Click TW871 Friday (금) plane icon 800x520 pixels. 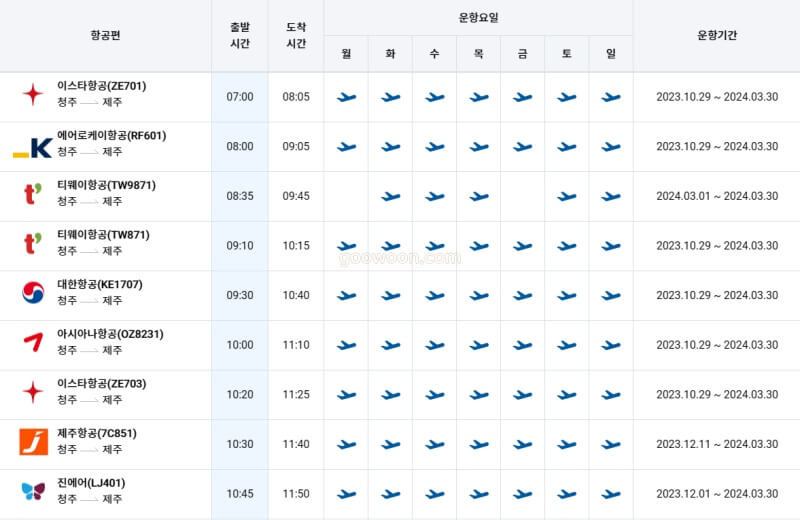[x=522, y=246]
